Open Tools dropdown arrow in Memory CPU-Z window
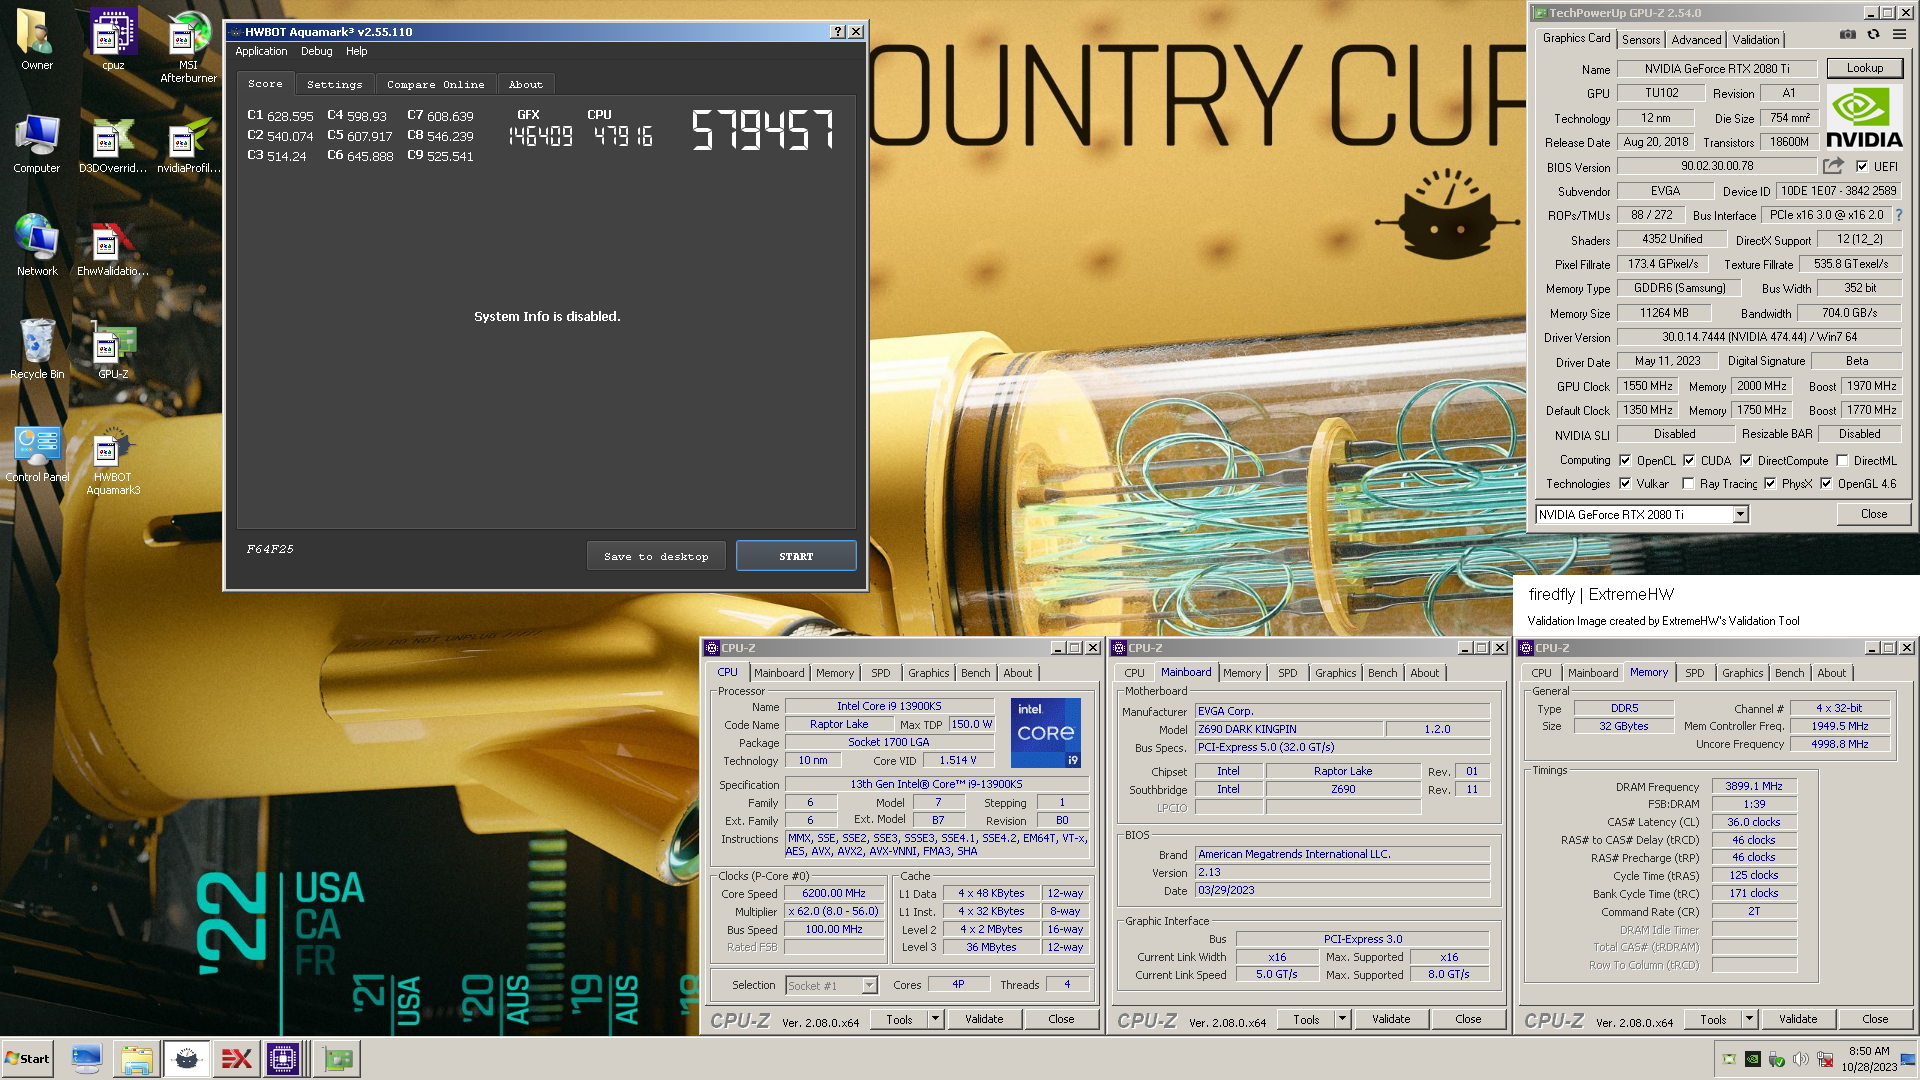Screen dimensions: 1920x1080 (1749, 1019)
